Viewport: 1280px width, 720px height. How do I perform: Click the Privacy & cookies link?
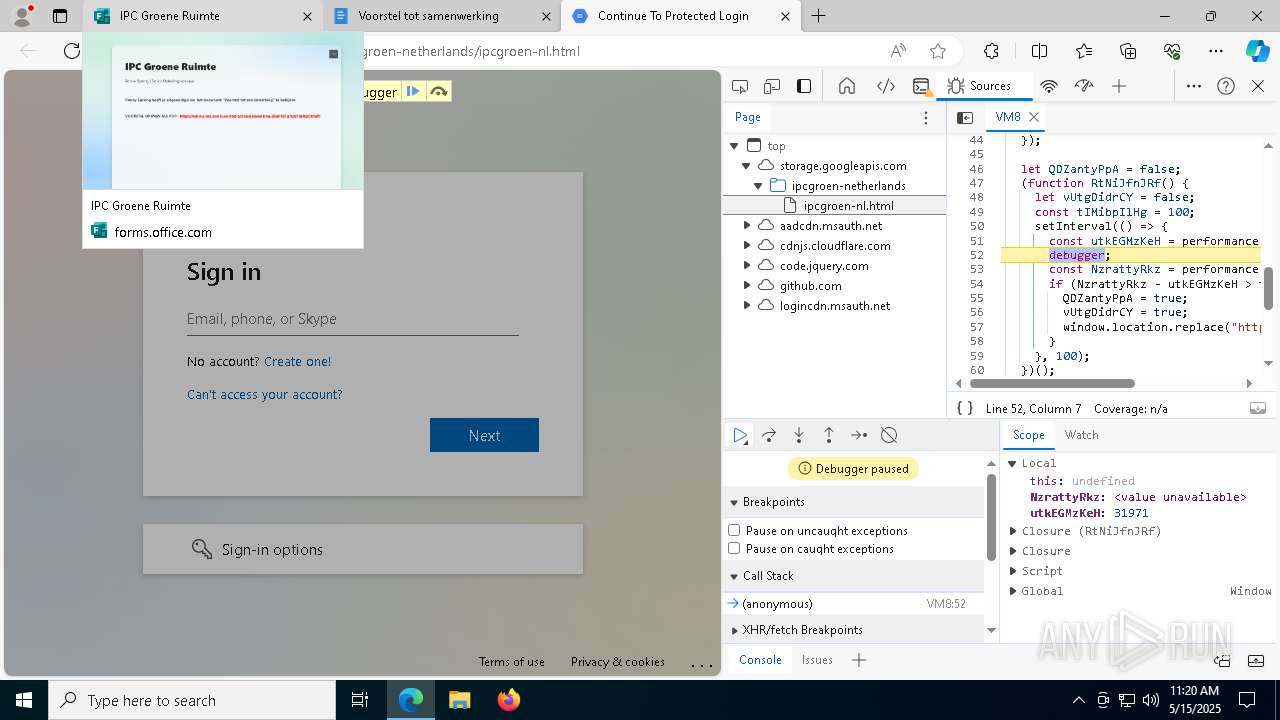pos(618,662)
